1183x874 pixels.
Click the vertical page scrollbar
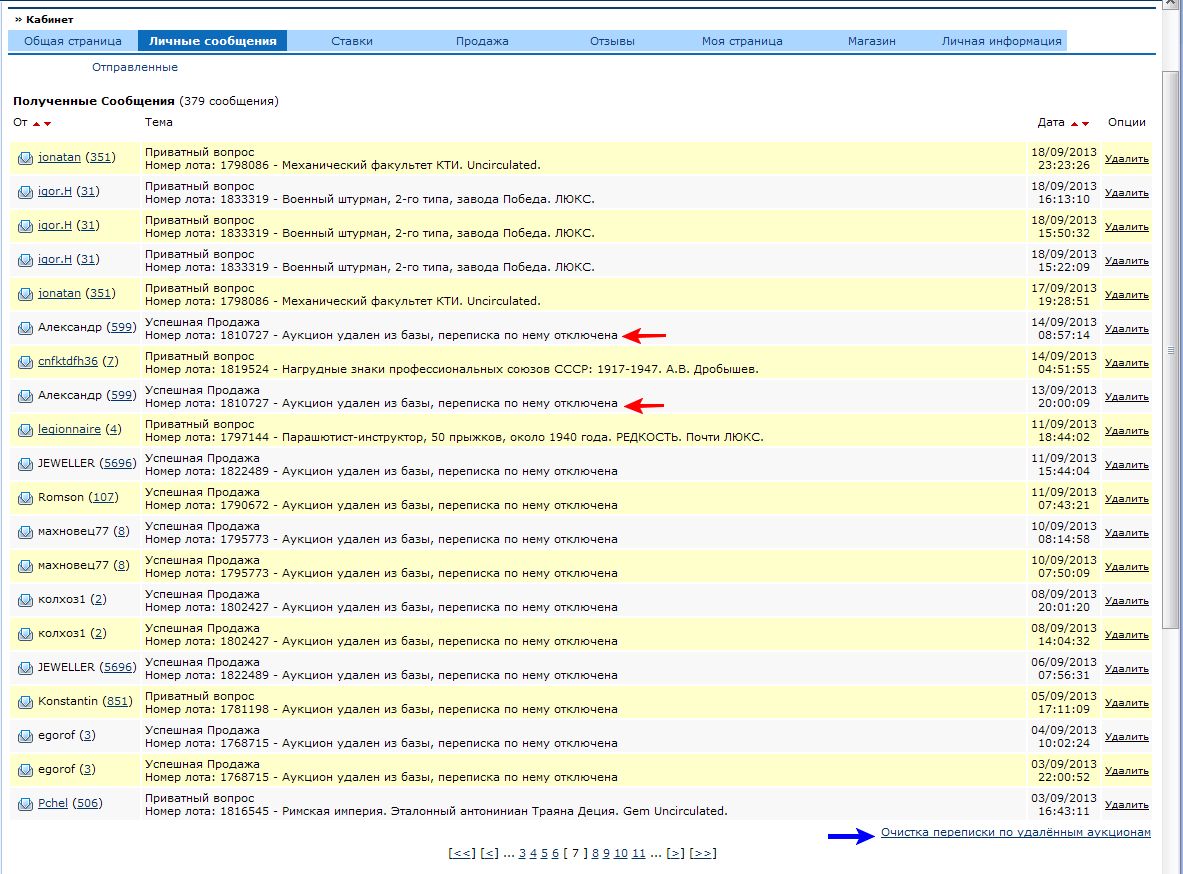point(1171,350)
